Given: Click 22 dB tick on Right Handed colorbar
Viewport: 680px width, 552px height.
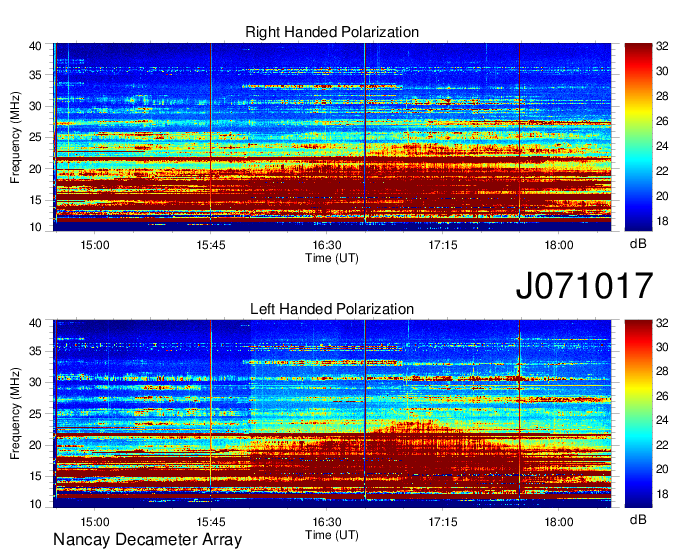Looking at the screenshot, I should [662, 171].
